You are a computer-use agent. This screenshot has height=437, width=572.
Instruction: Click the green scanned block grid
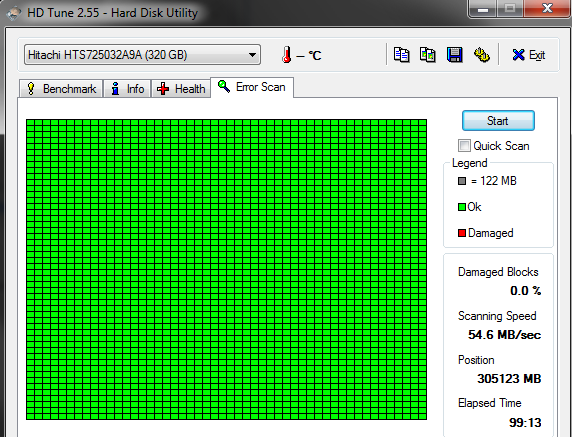click(227, 269)
